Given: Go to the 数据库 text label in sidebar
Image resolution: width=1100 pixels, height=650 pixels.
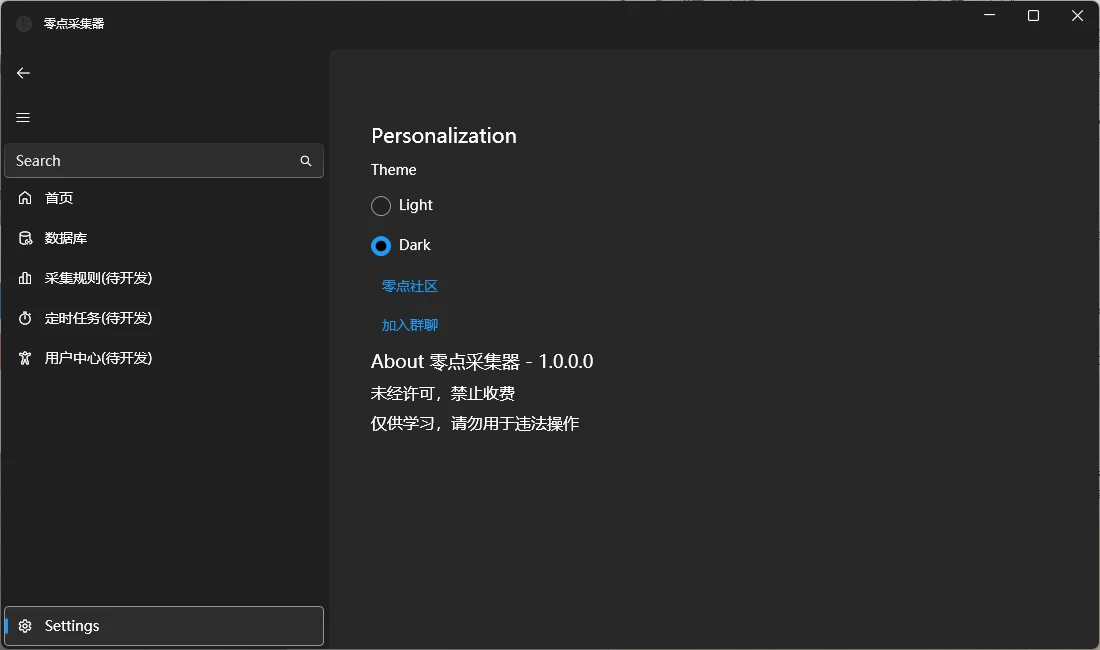Looking at the screenshot, I should click(66, 238).
